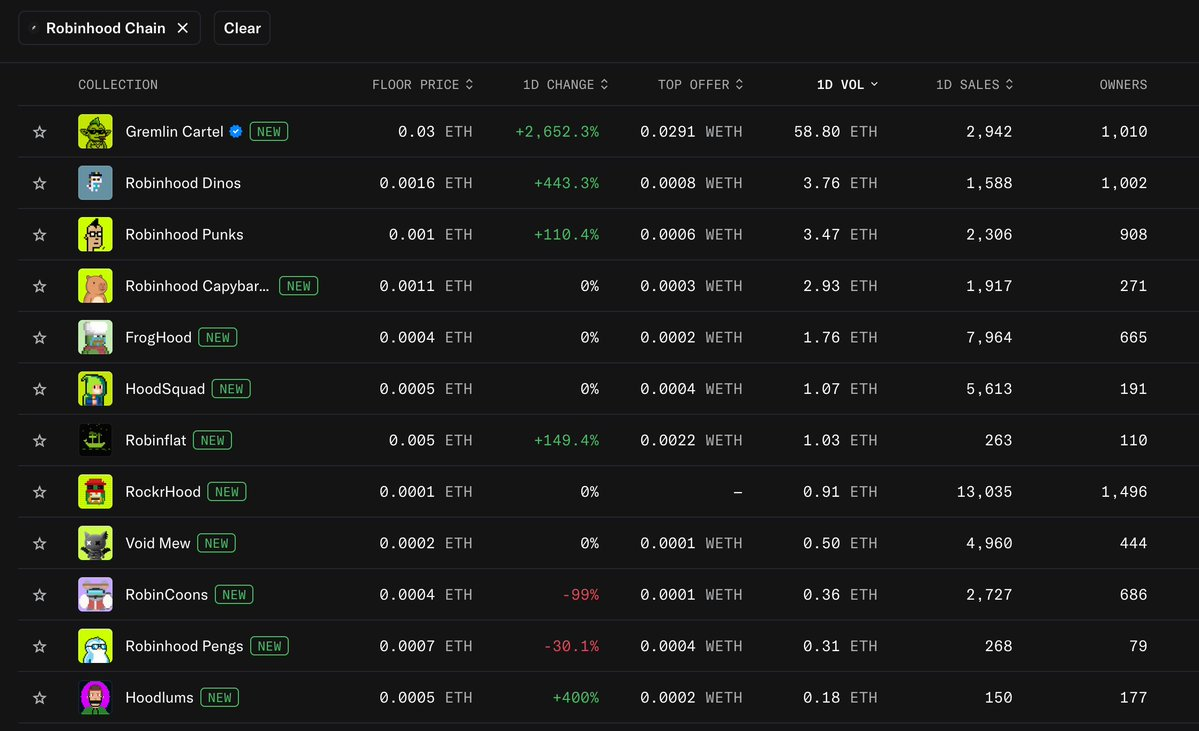Open the Robinhood Pengs penguin avatar
This screenshot has height=731, width=1199.
pos(95,646)
